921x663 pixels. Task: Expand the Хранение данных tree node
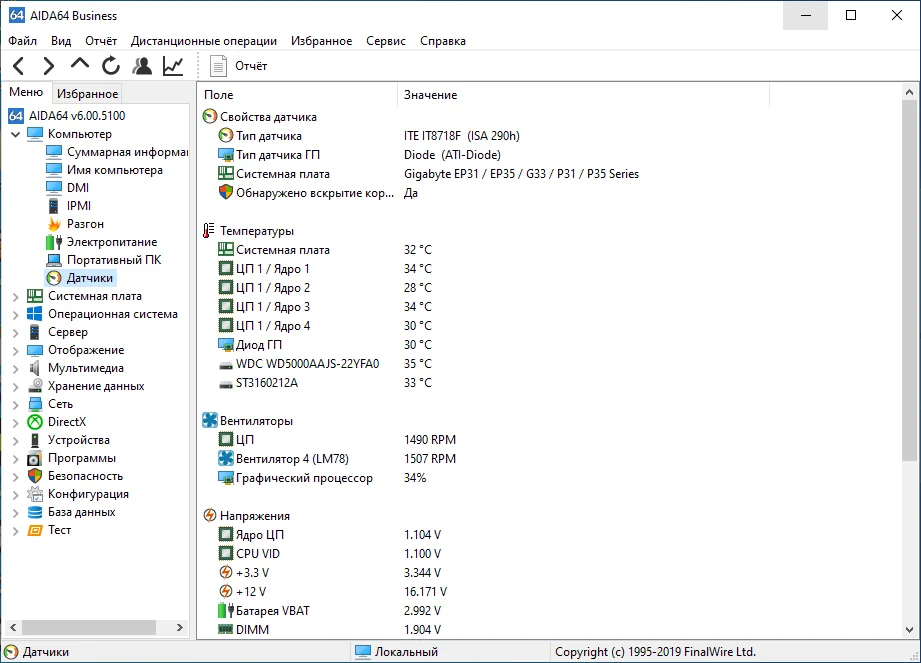tap(16, 387)
